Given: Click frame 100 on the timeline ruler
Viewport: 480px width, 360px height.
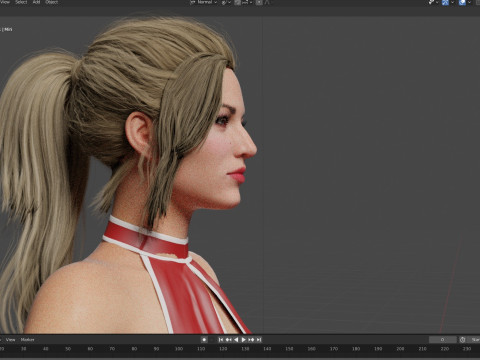Looking at the screenshot, I should tap(179, 349).
